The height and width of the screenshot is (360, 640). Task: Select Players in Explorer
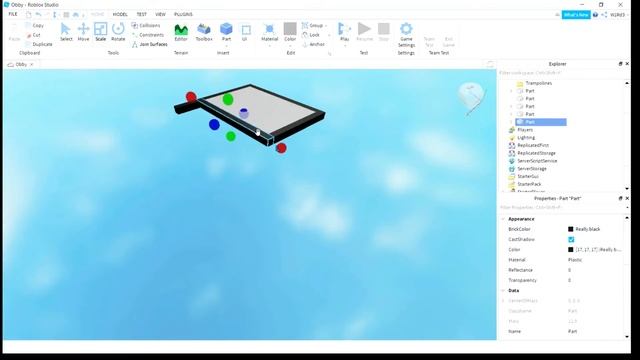526,130
